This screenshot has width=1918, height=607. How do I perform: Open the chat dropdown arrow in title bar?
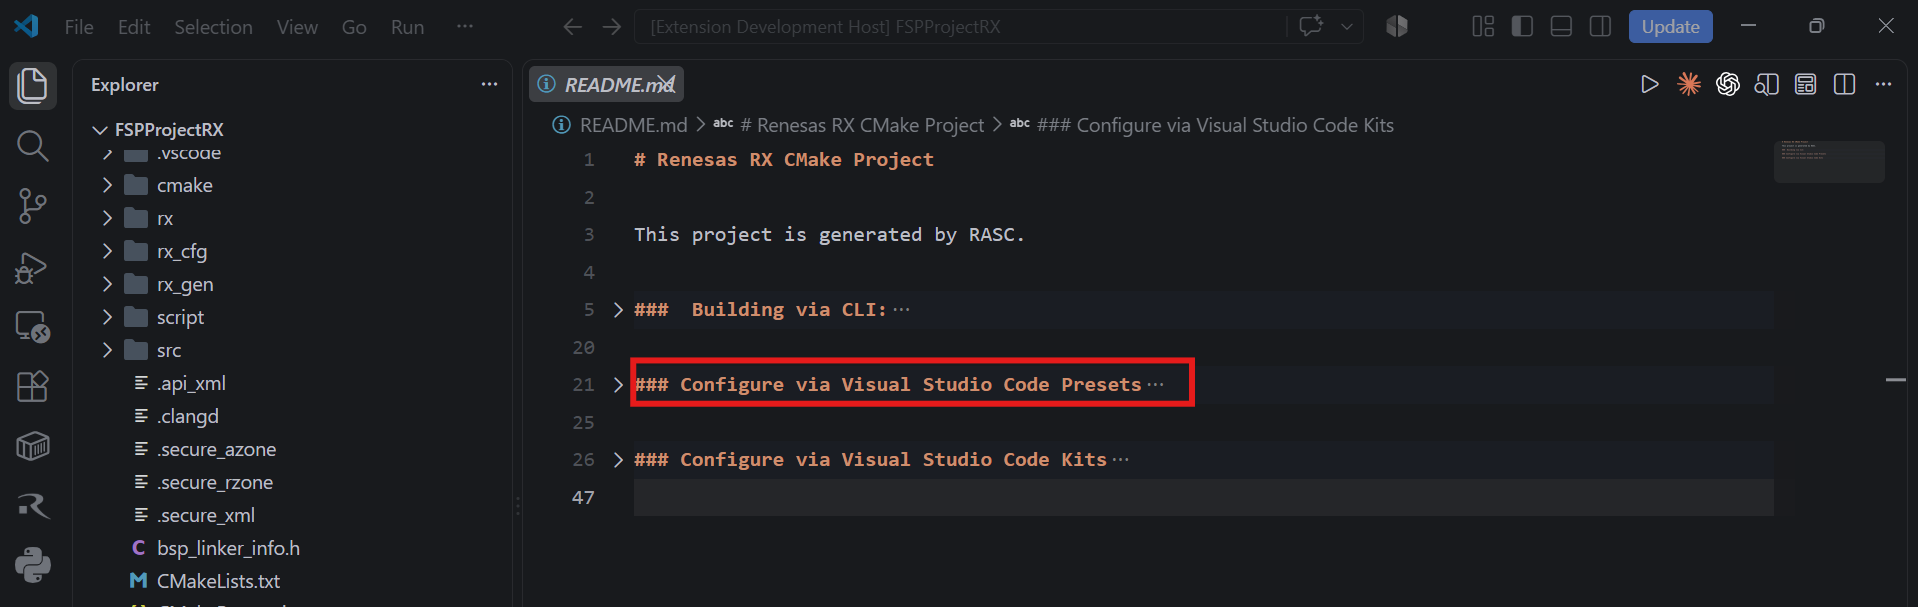tap(1347, 27)
